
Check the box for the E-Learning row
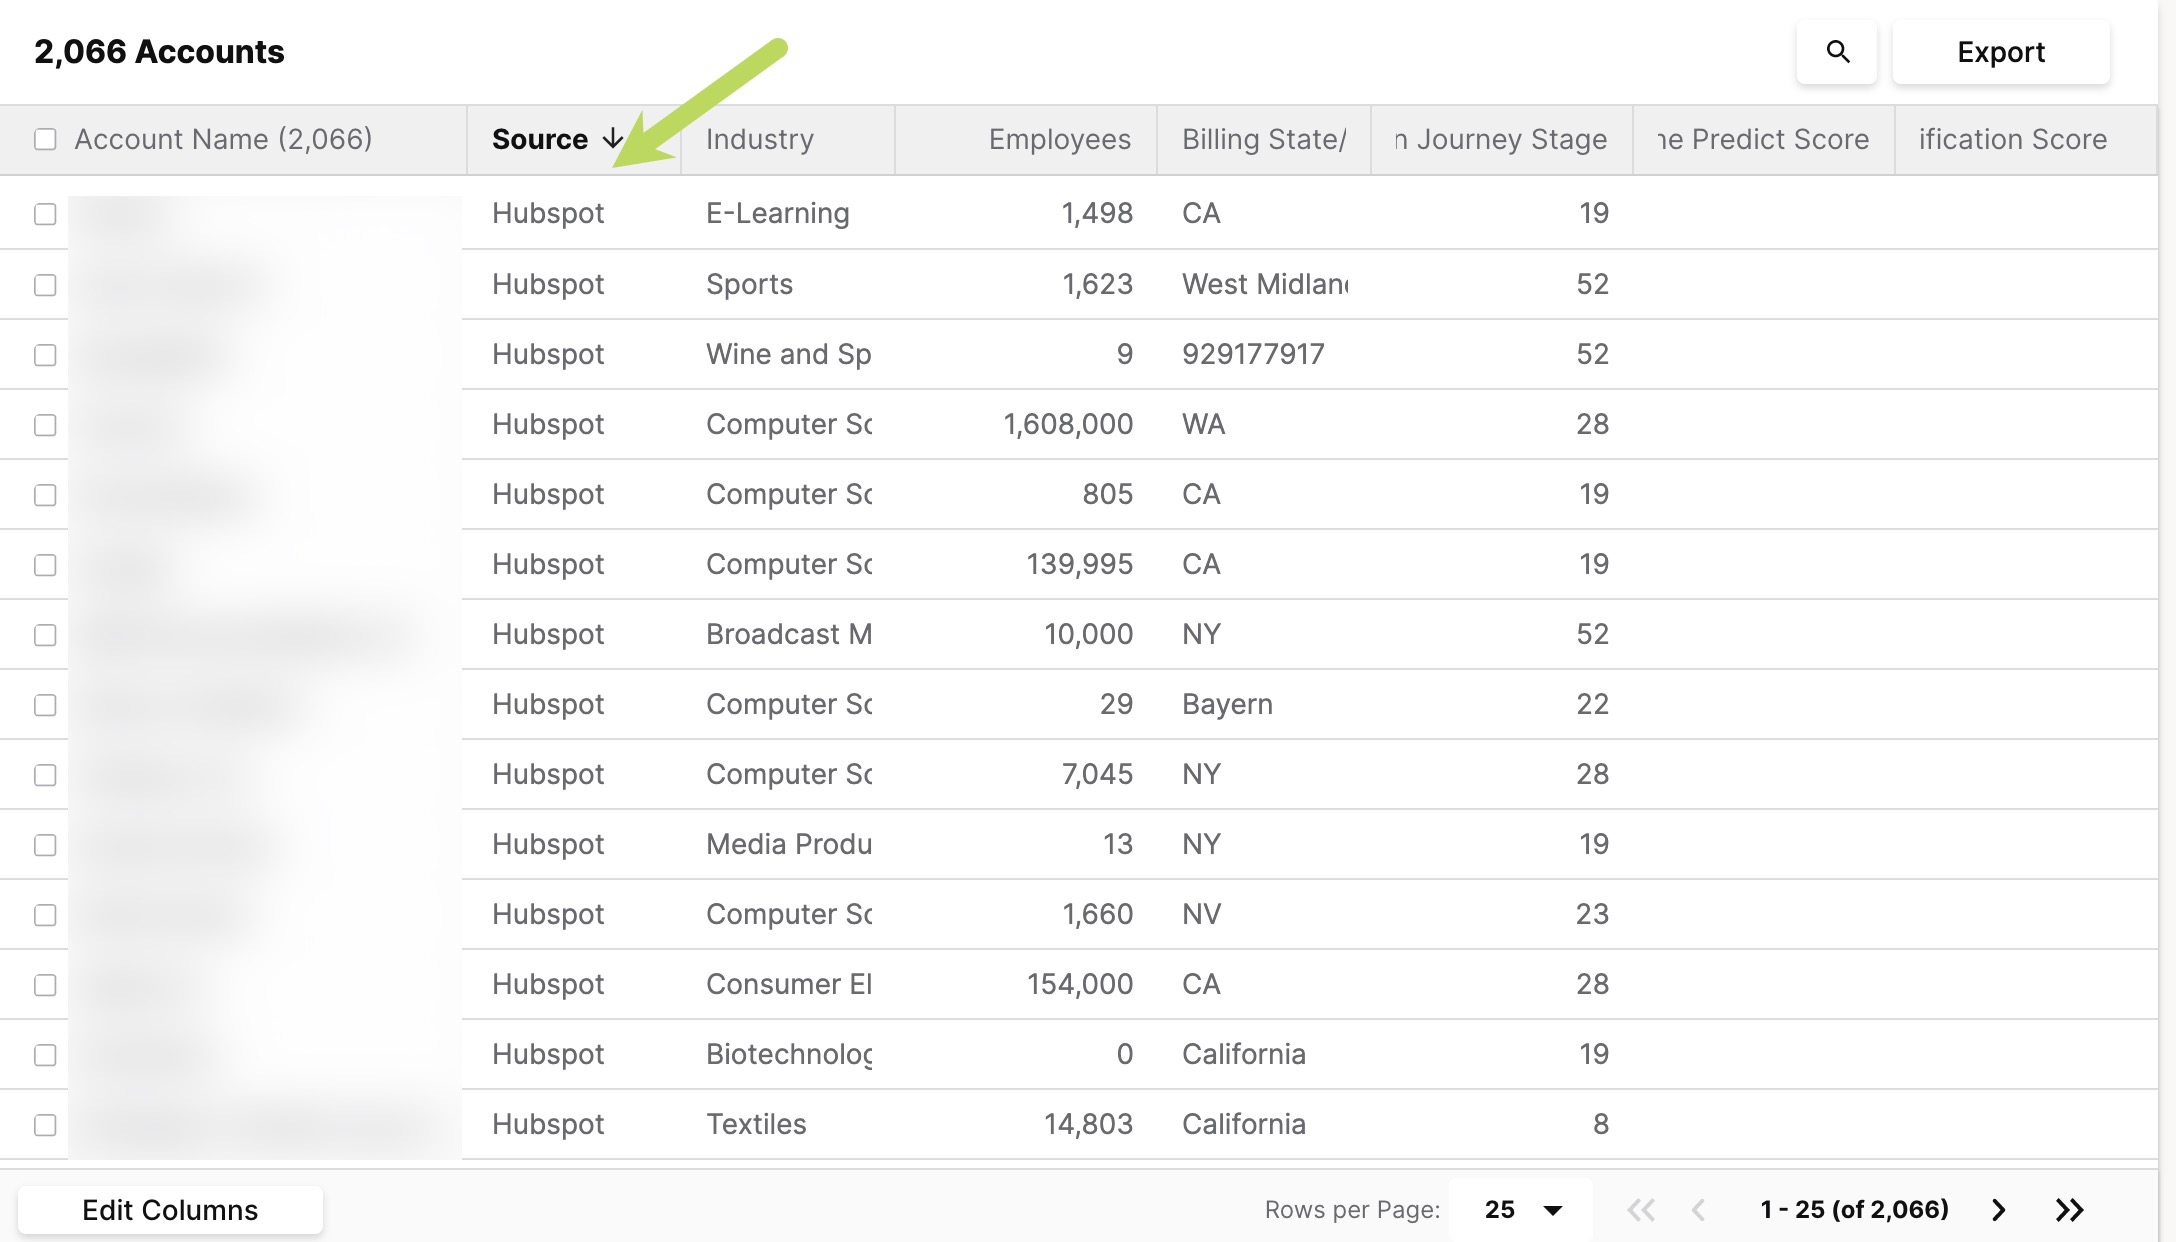pos(45,214)
